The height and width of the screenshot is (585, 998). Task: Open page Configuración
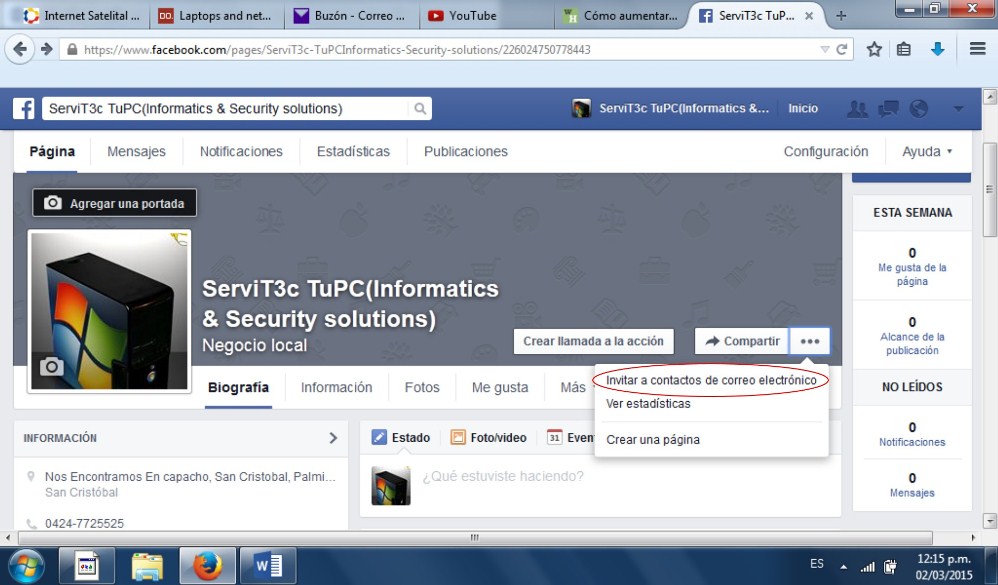(826, 152)
